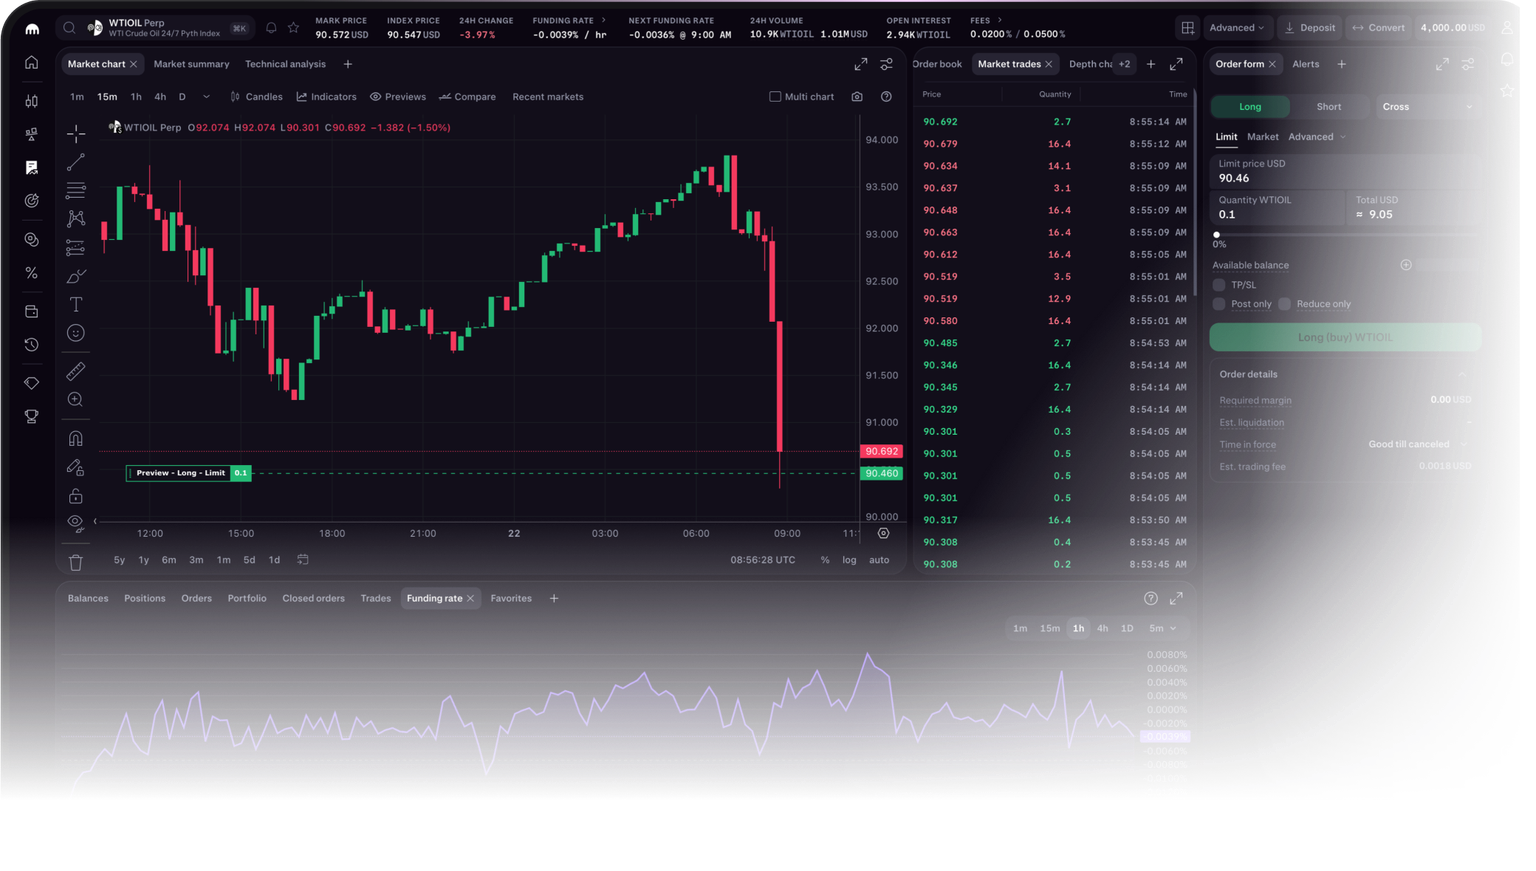Open the 5m interval dropdown in the Funding rate panel

coord(1162,629)
